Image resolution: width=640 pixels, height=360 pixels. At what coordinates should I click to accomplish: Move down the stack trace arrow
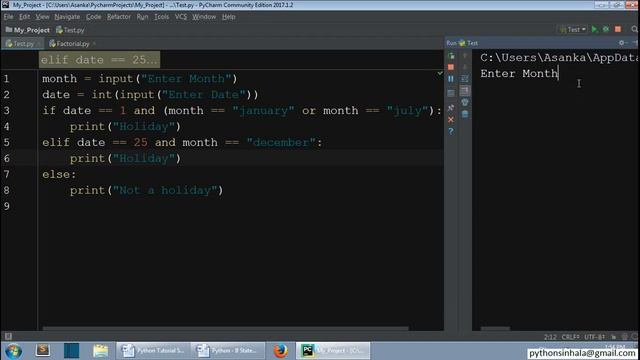[x=464, y=67]
